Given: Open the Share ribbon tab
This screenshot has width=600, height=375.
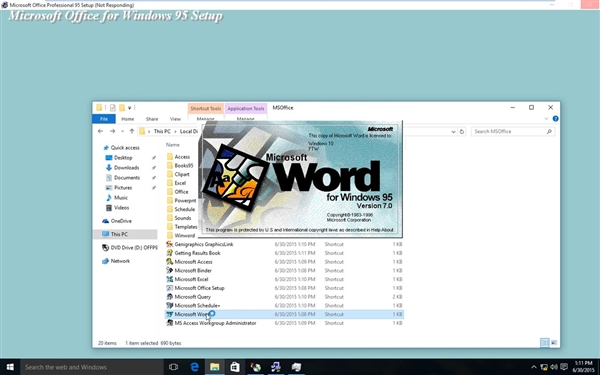Looking at the screenshot, I should click(x=152, y=119).
